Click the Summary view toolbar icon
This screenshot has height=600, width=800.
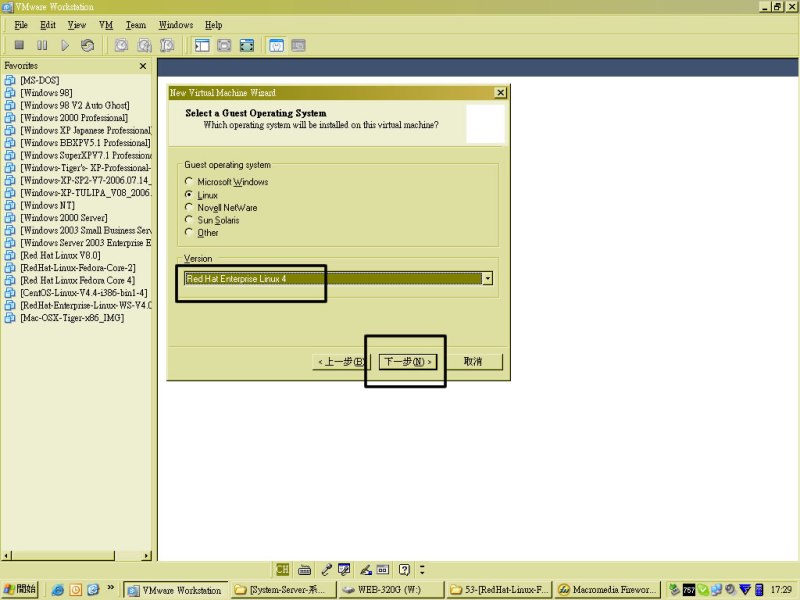[276, 45]
